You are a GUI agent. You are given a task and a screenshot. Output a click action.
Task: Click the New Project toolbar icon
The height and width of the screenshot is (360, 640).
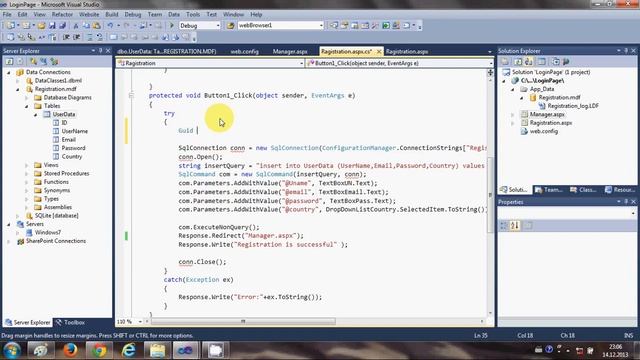10,25
